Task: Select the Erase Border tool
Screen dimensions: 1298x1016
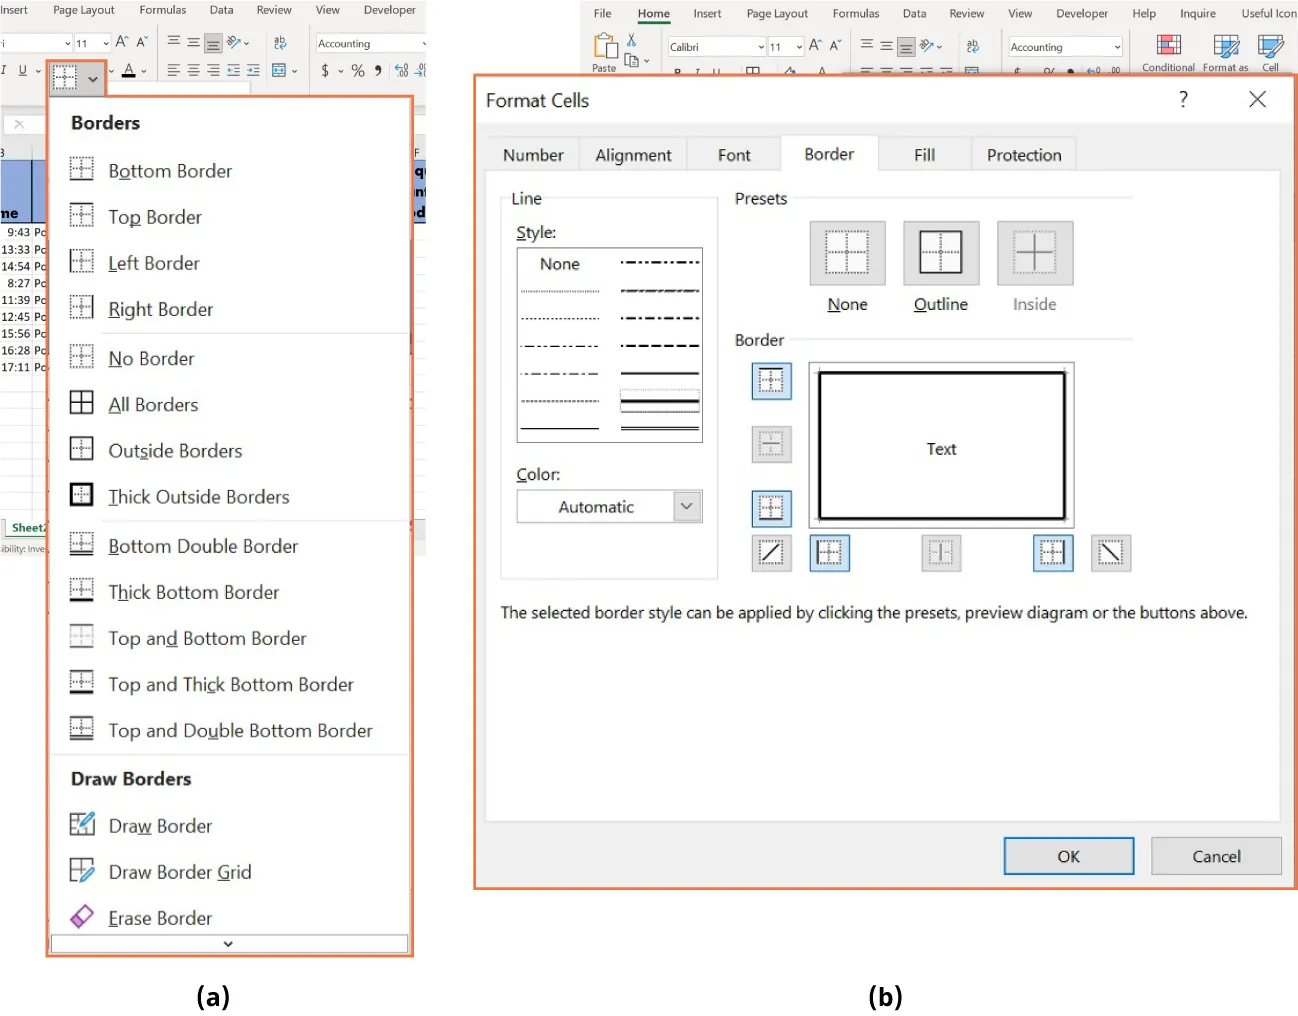Action: [x=160, y=918]
